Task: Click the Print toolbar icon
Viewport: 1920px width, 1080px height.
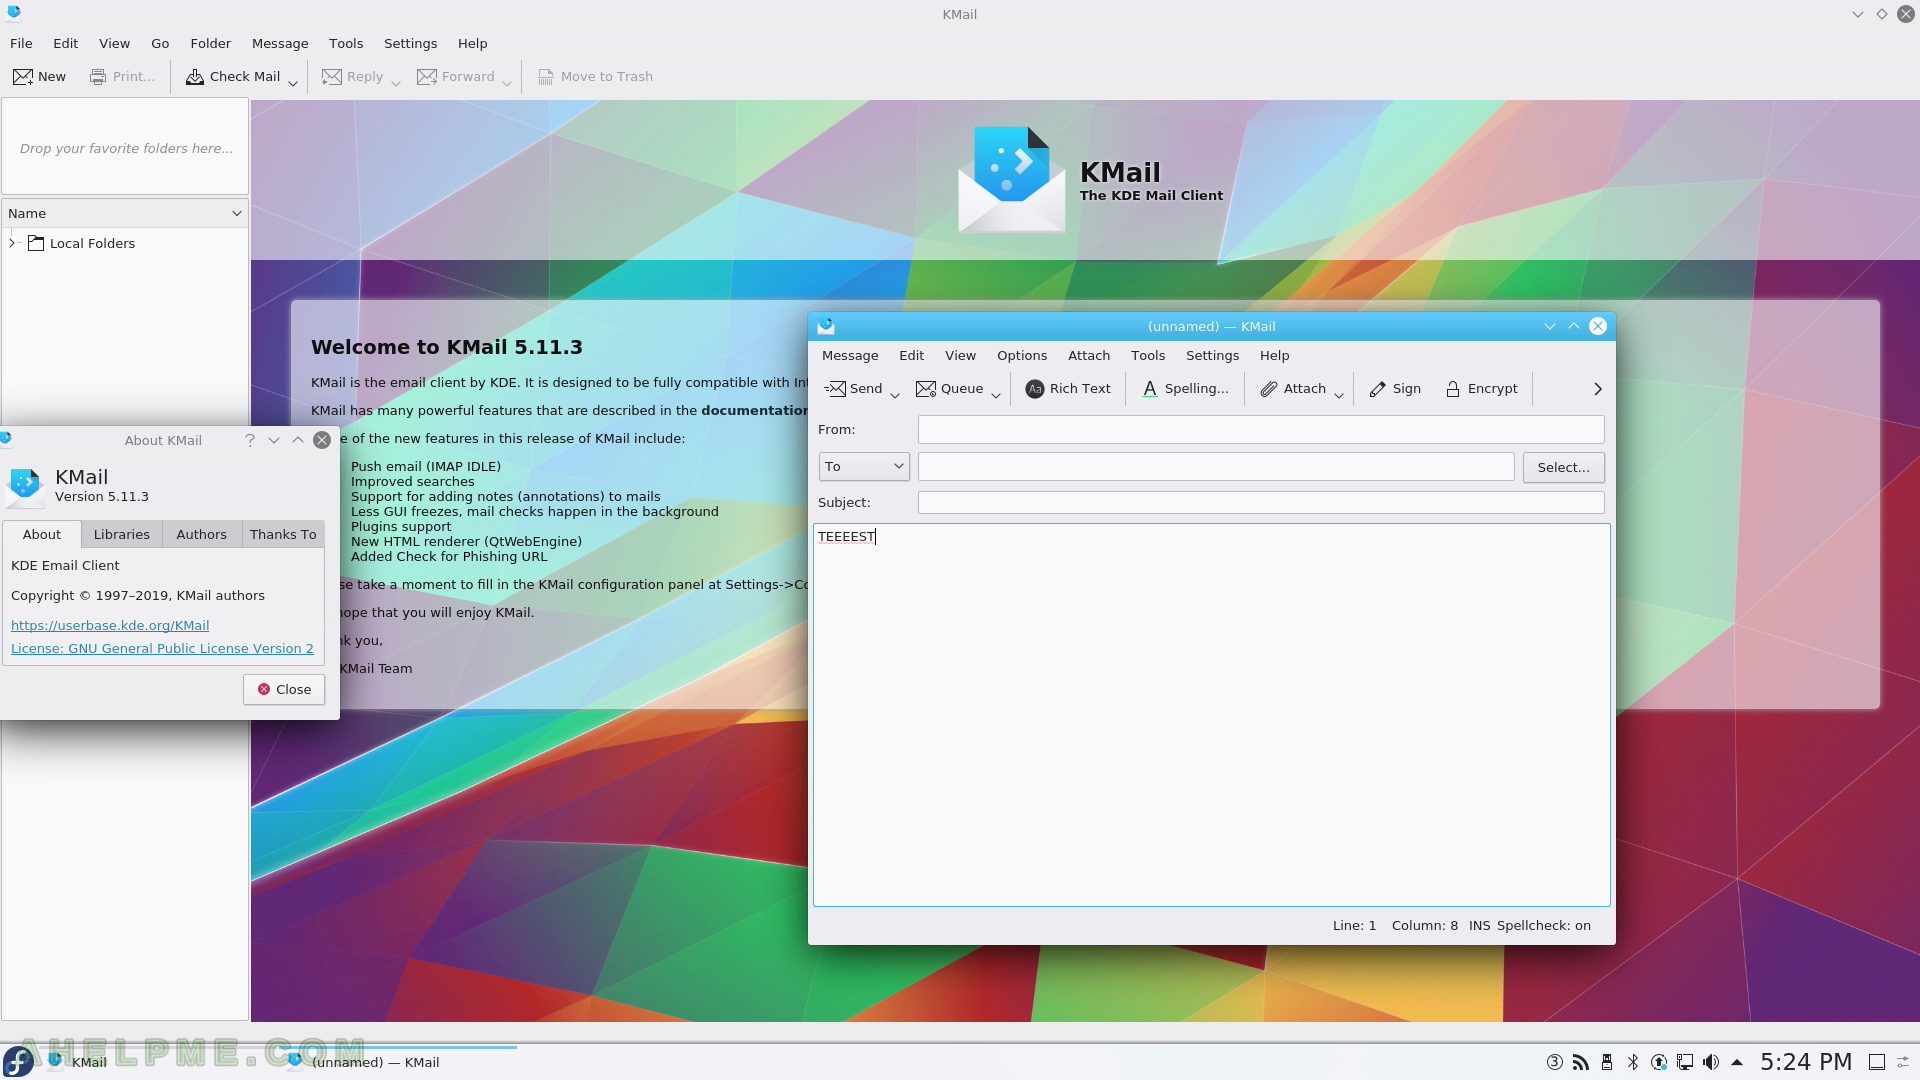Action: [98, 77]
